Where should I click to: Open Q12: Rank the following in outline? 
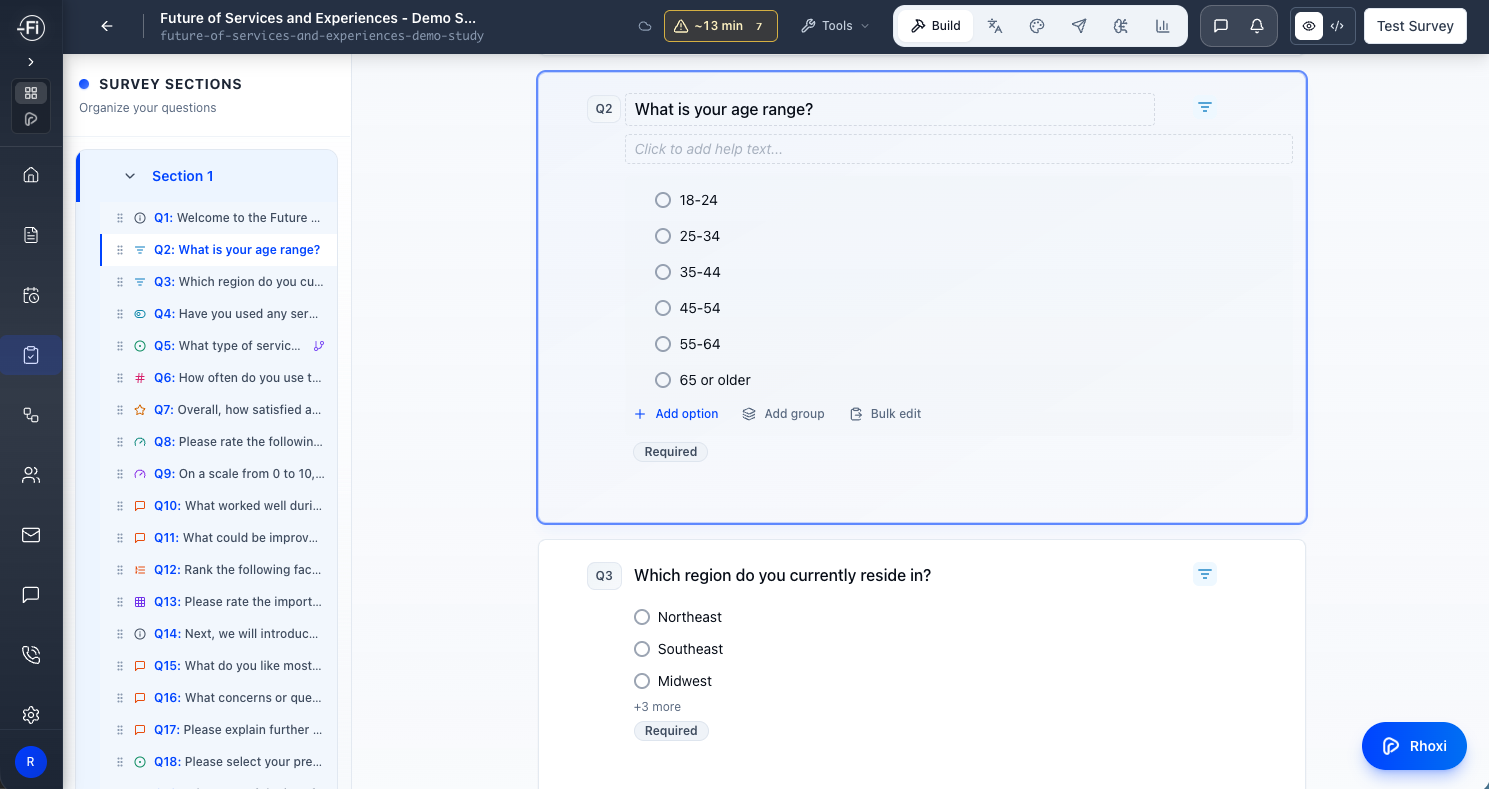tap(218, 570)
